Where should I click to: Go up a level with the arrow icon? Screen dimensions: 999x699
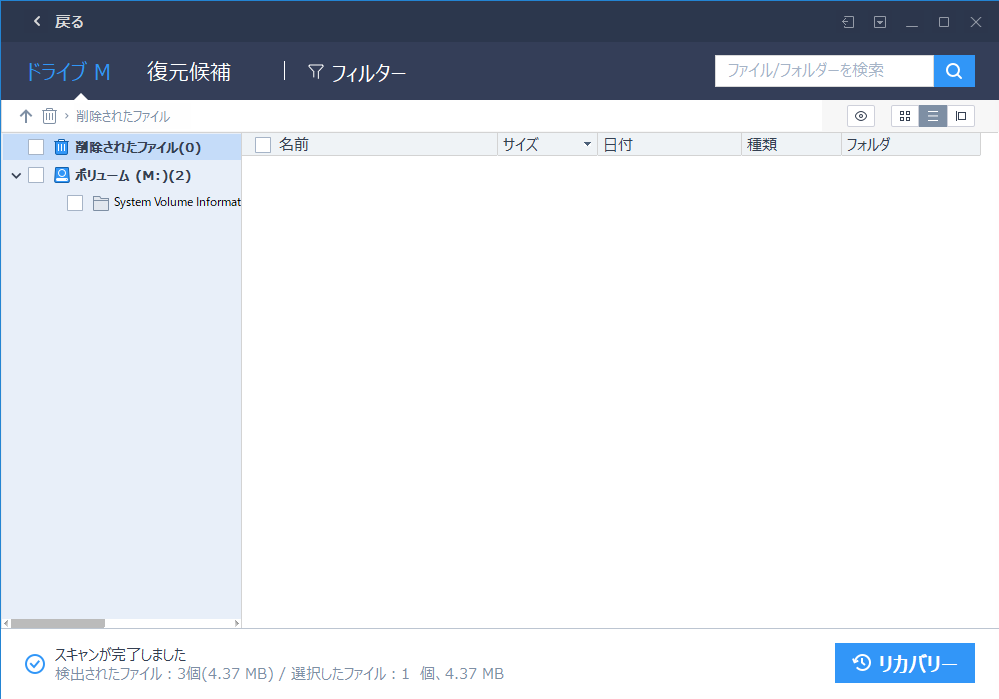pos(25,116)
